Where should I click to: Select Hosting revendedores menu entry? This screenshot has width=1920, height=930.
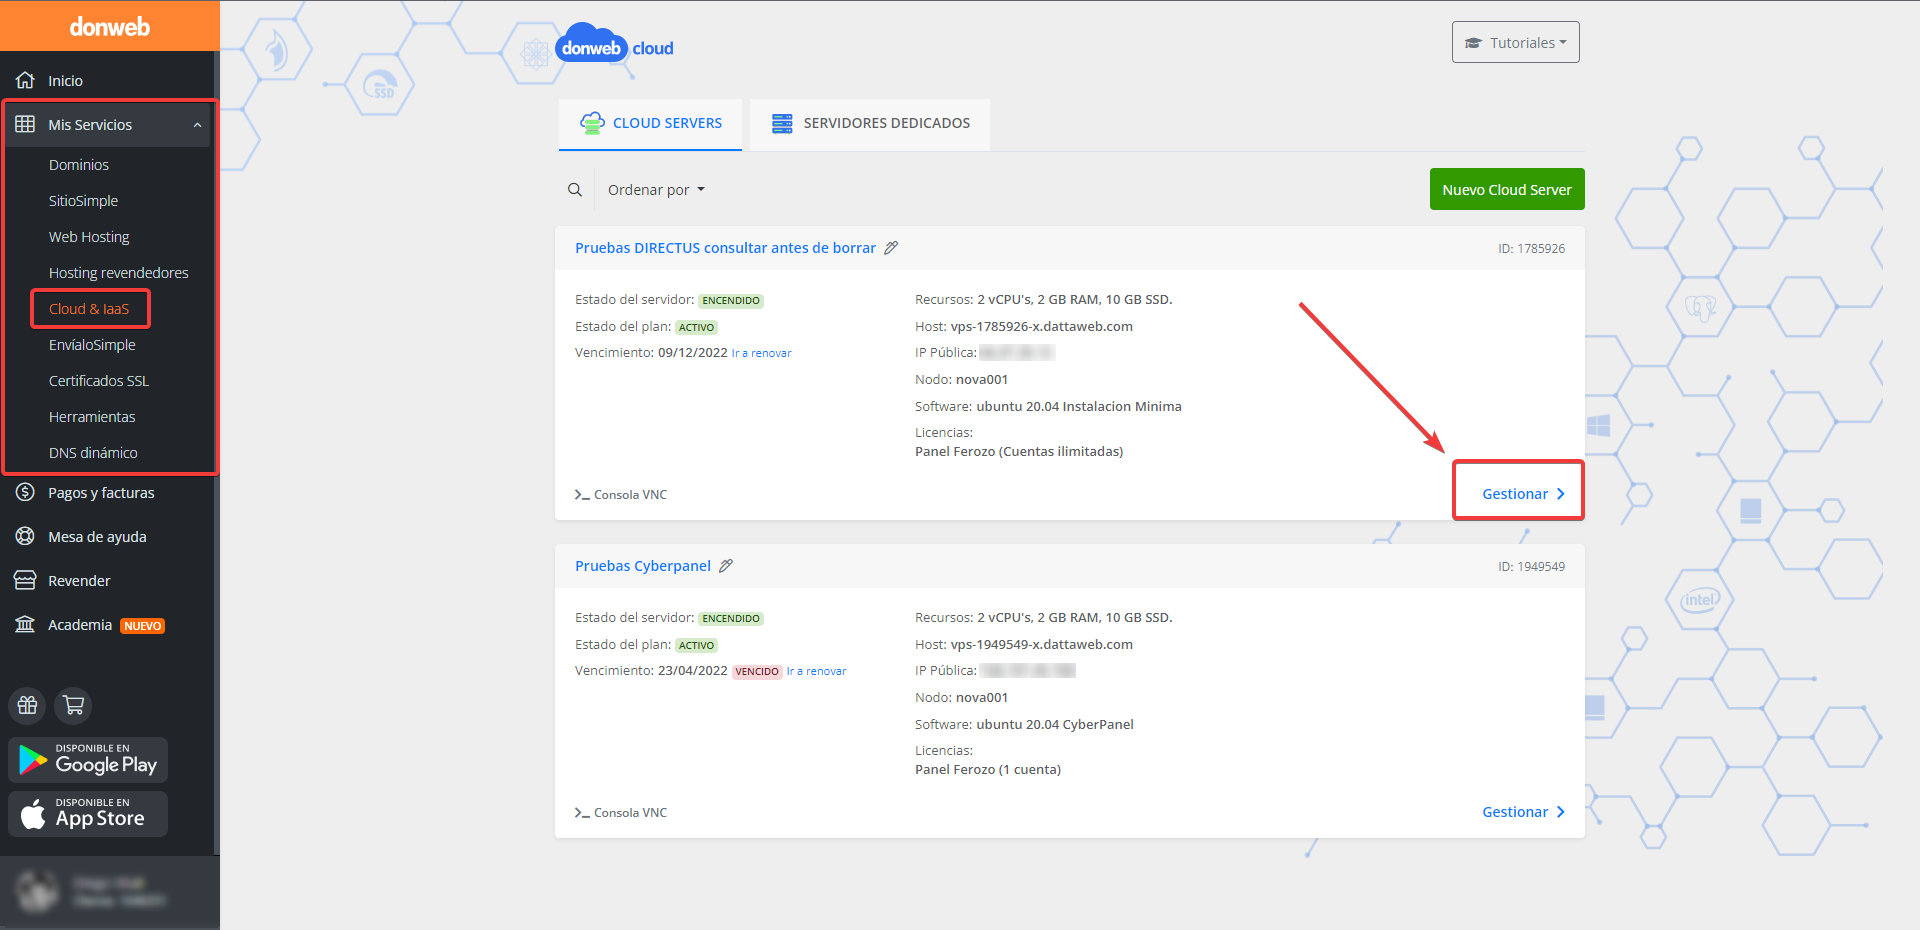coord(118,273)
